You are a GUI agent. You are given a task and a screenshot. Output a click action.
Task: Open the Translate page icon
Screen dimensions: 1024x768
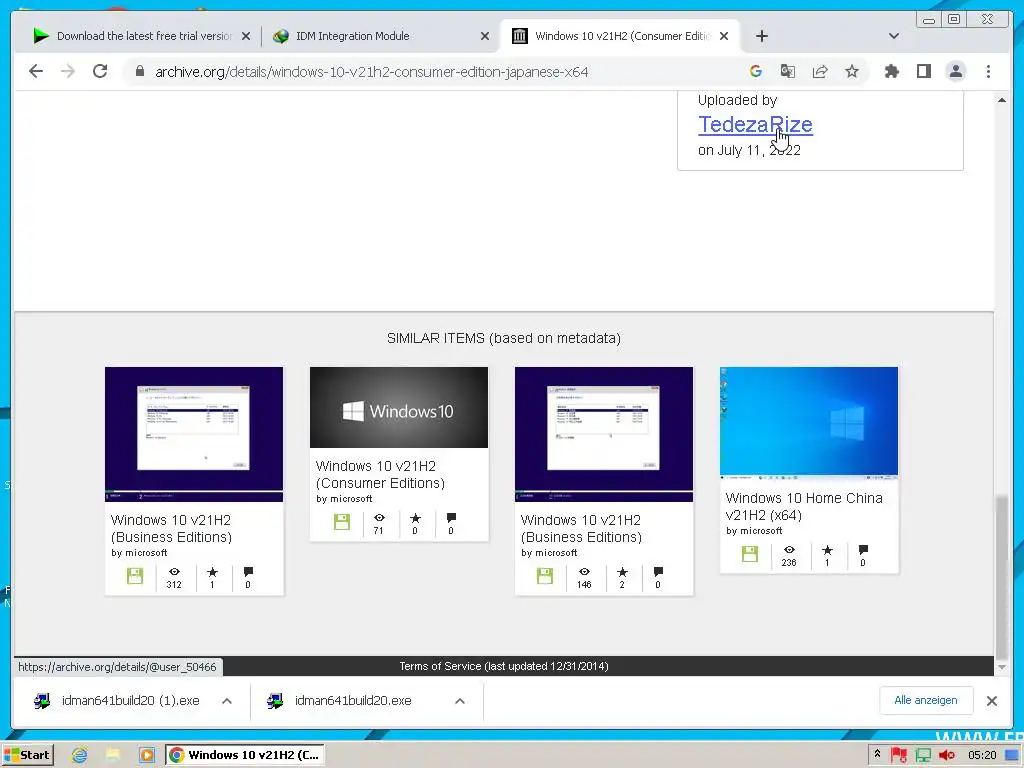pos(788,71)
